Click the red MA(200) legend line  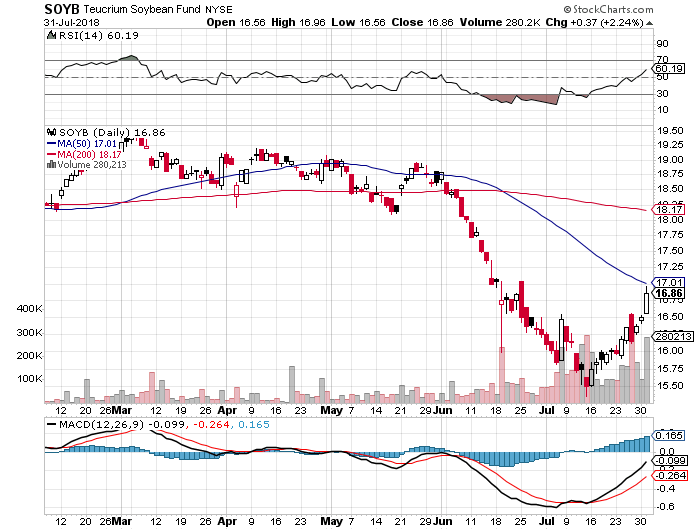click(x=52, y=154)
